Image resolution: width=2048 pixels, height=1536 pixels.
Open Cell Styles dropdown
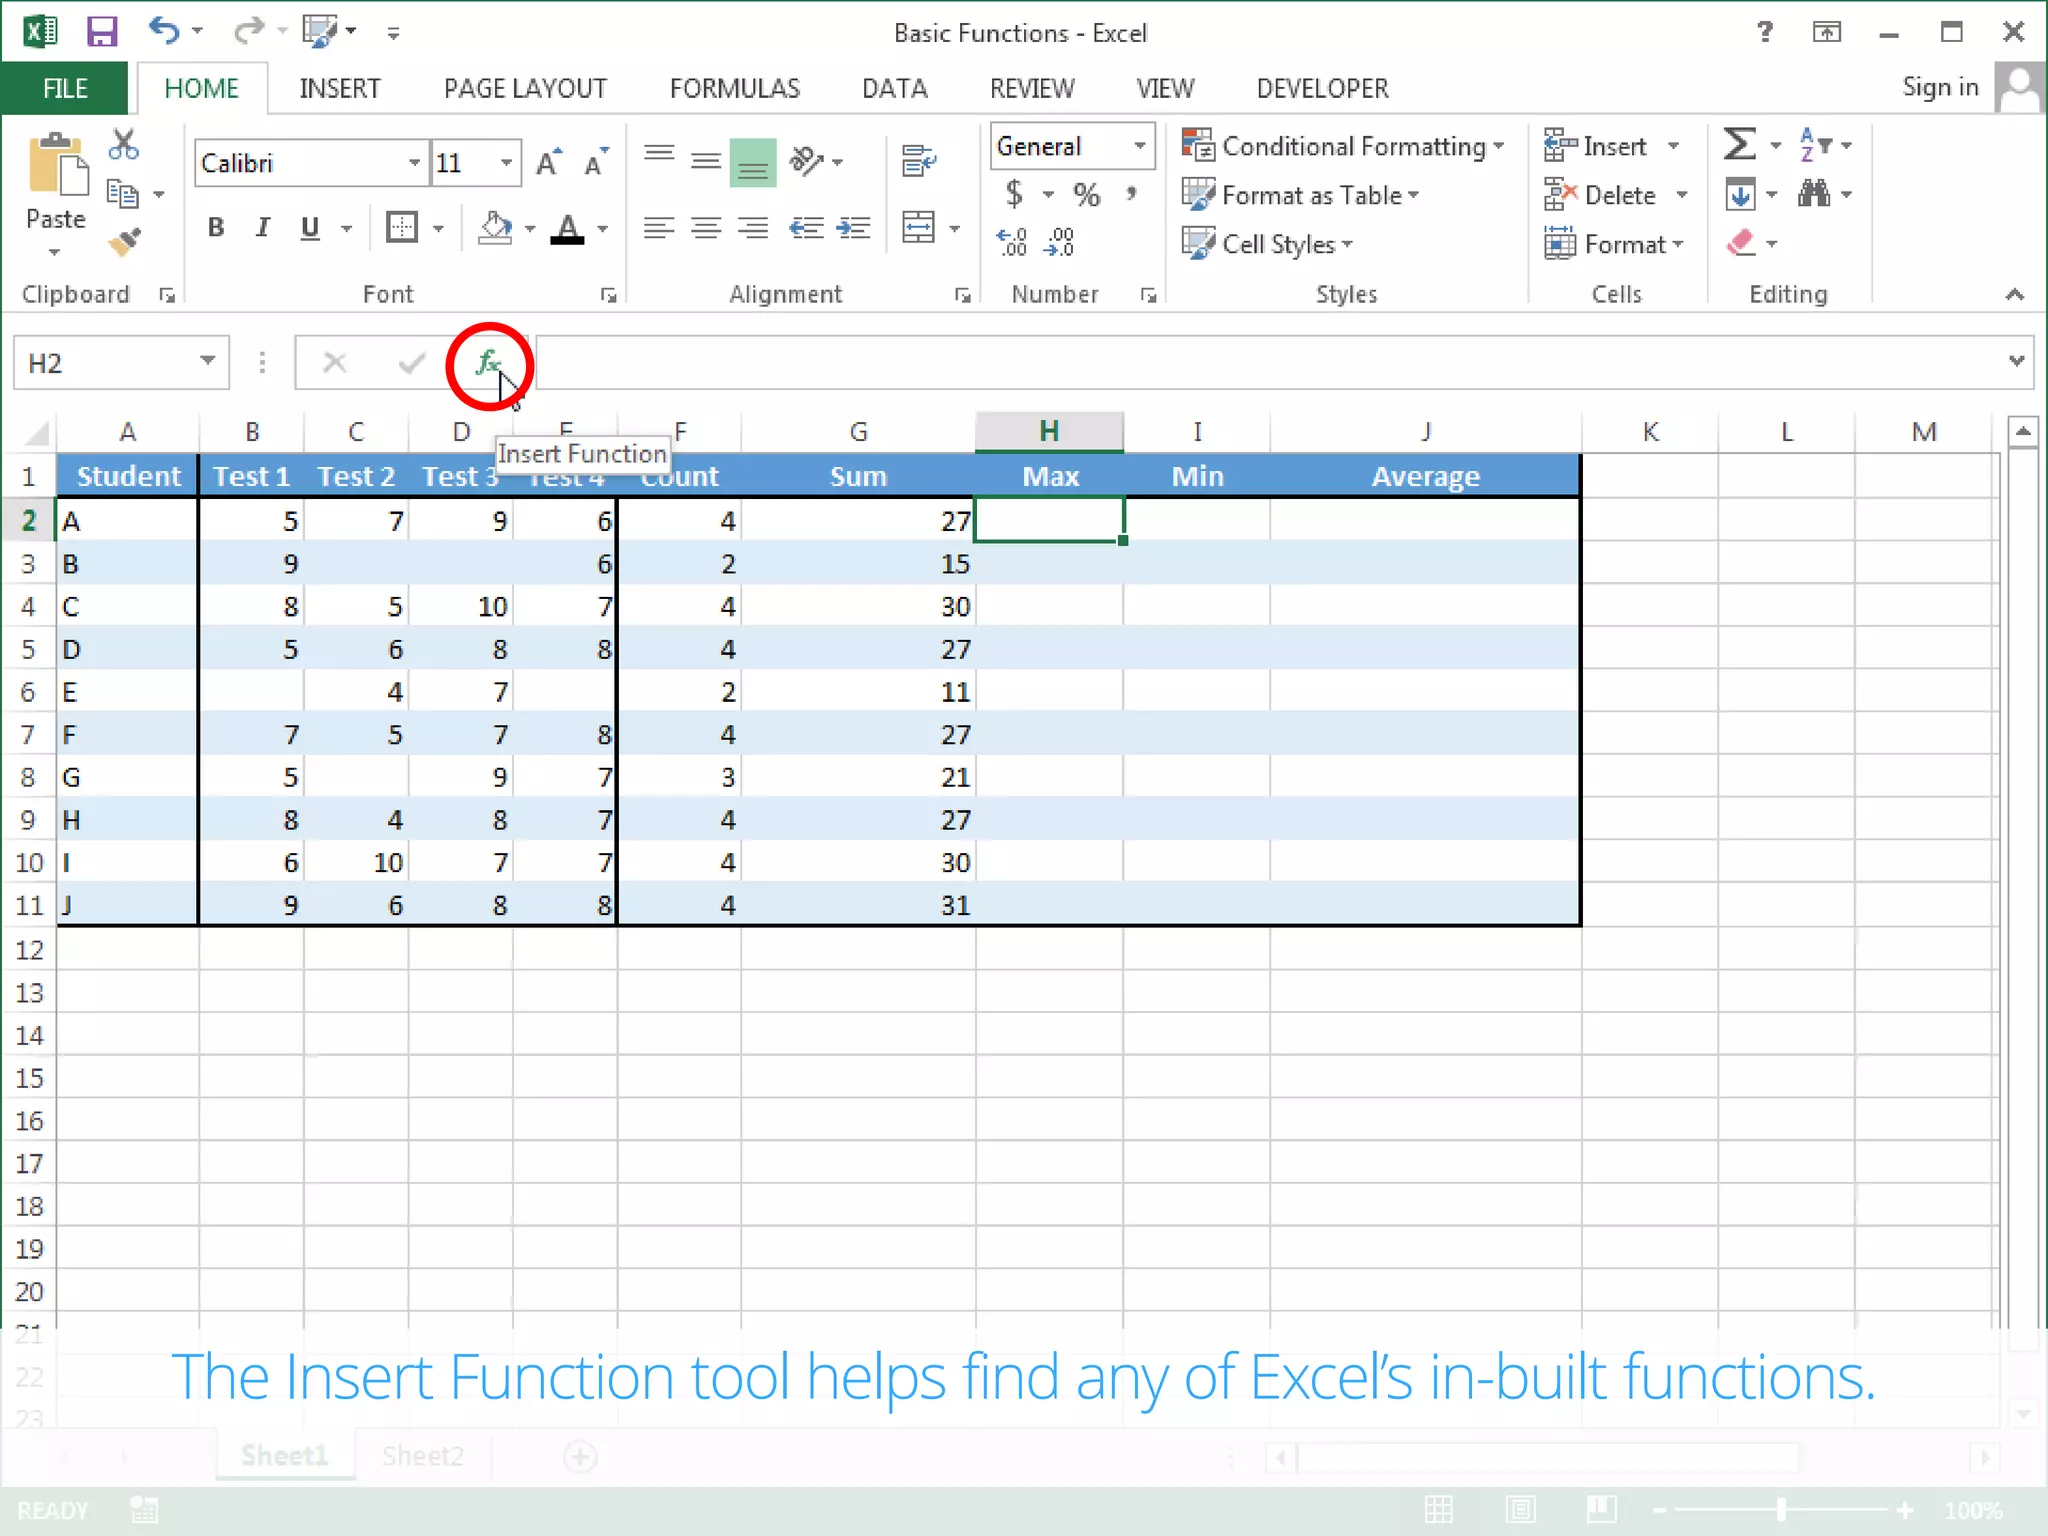[1267, 244]
